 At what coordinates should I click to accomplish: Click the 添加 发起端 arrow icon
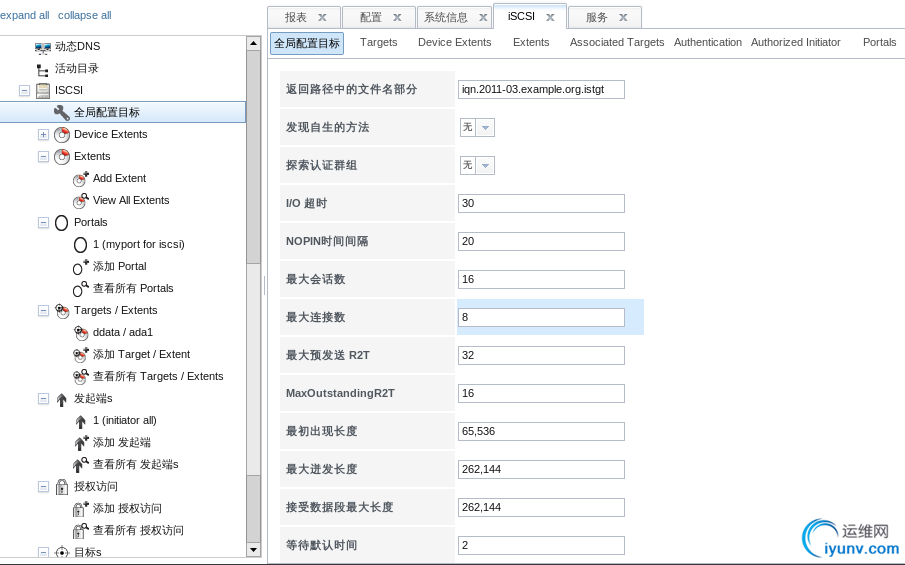coord(81,442)
